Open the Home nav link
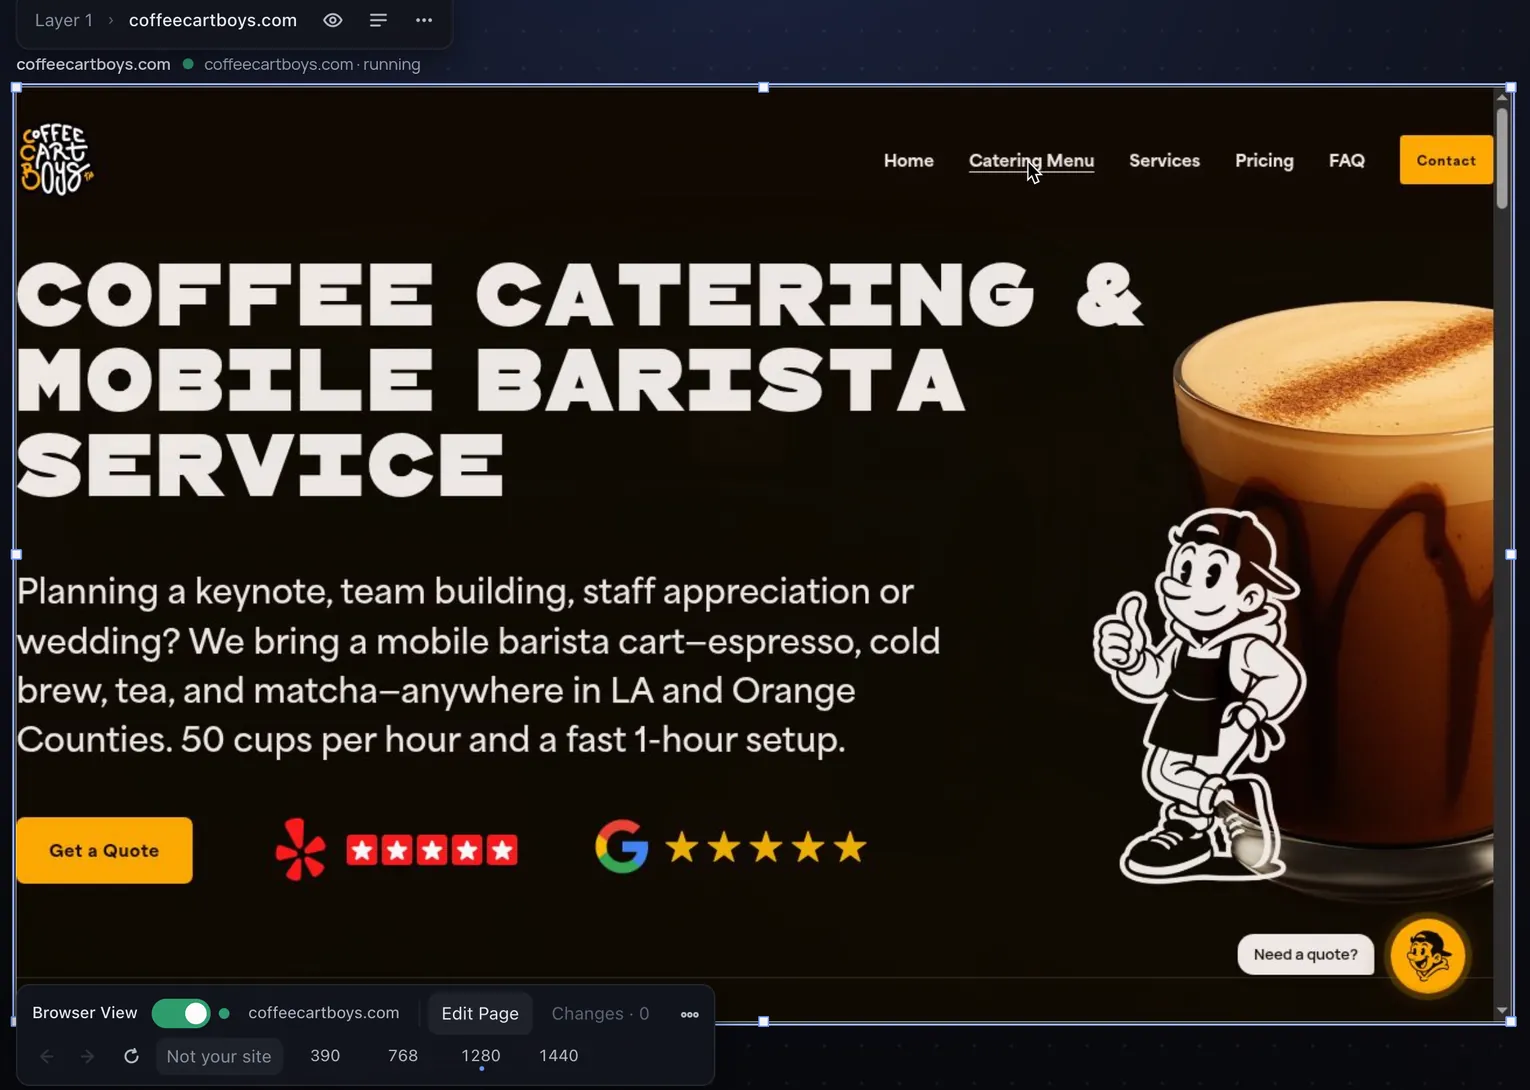Image resolution: width=1530 pixels, height=1090 pixels. [909, 160]
